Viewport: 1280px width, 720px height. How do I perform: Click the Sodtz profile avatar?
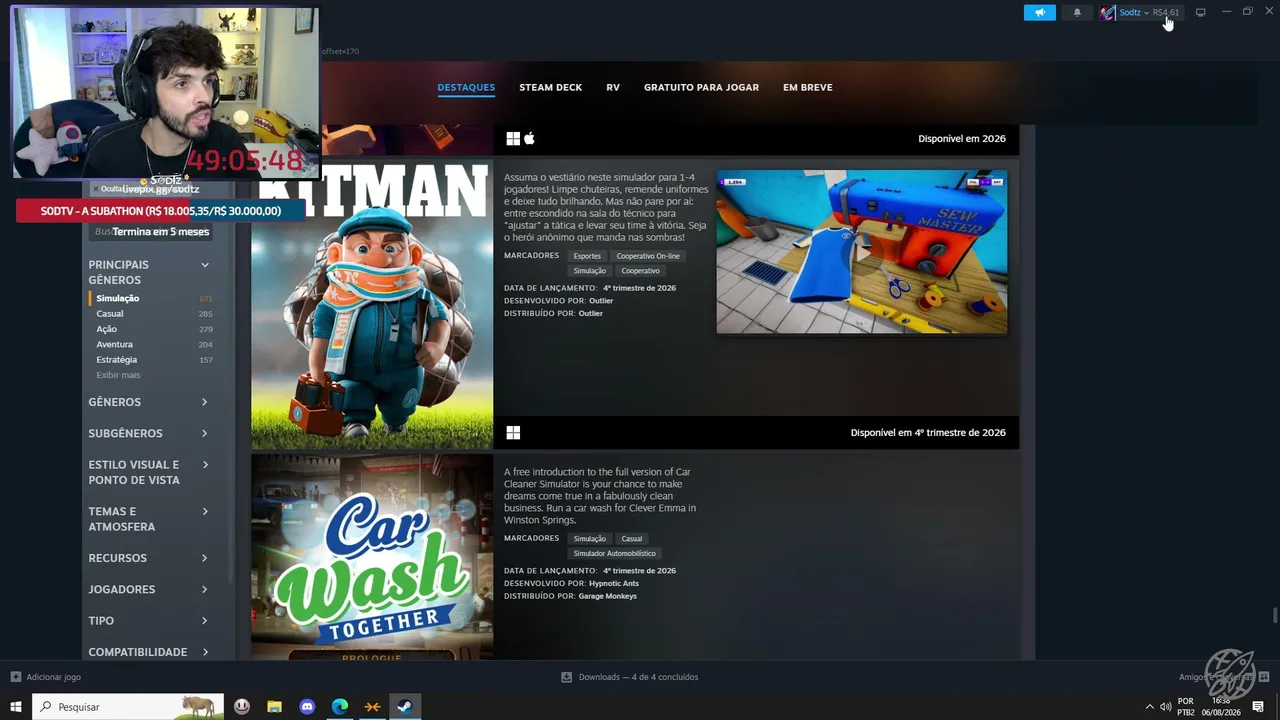(x=1107, y=13)
